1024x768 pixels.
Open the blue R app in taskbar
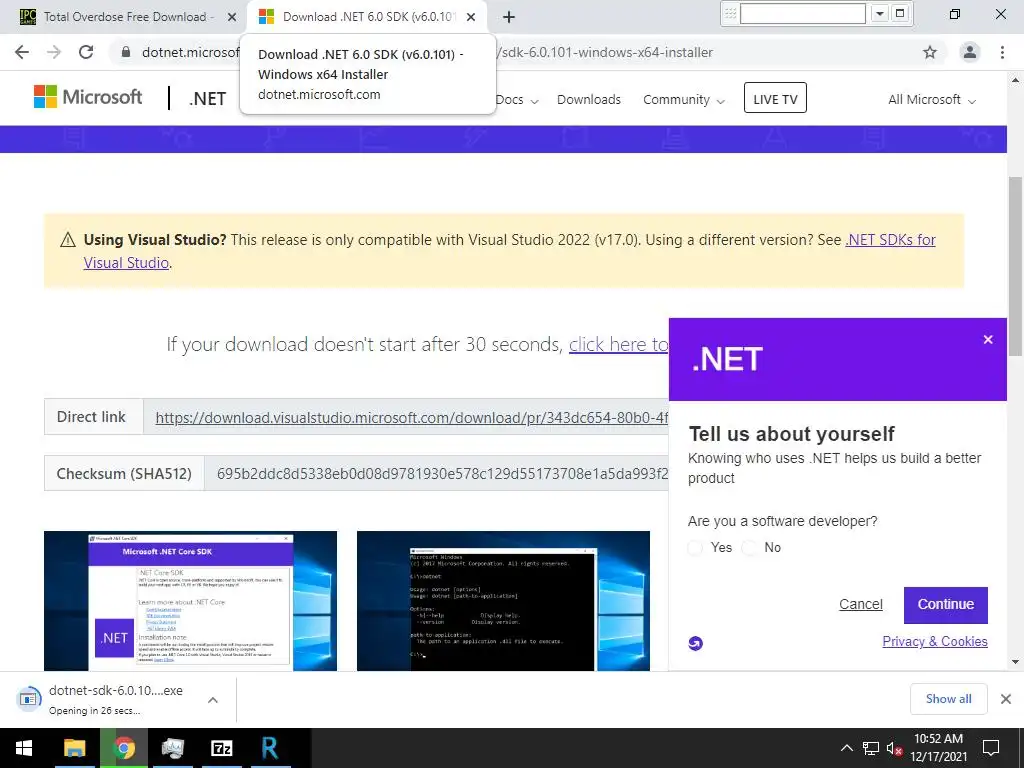pos(270,748)
